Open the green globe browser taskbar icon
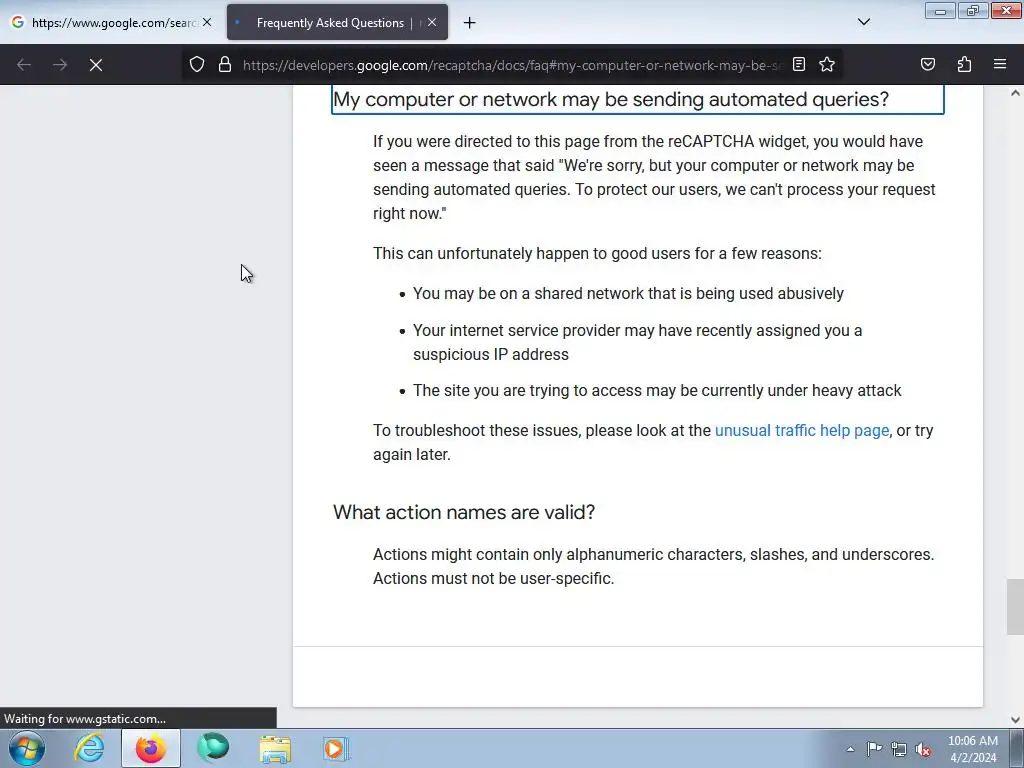Screen dimensions: 1024x768 [x=213, y=748]
